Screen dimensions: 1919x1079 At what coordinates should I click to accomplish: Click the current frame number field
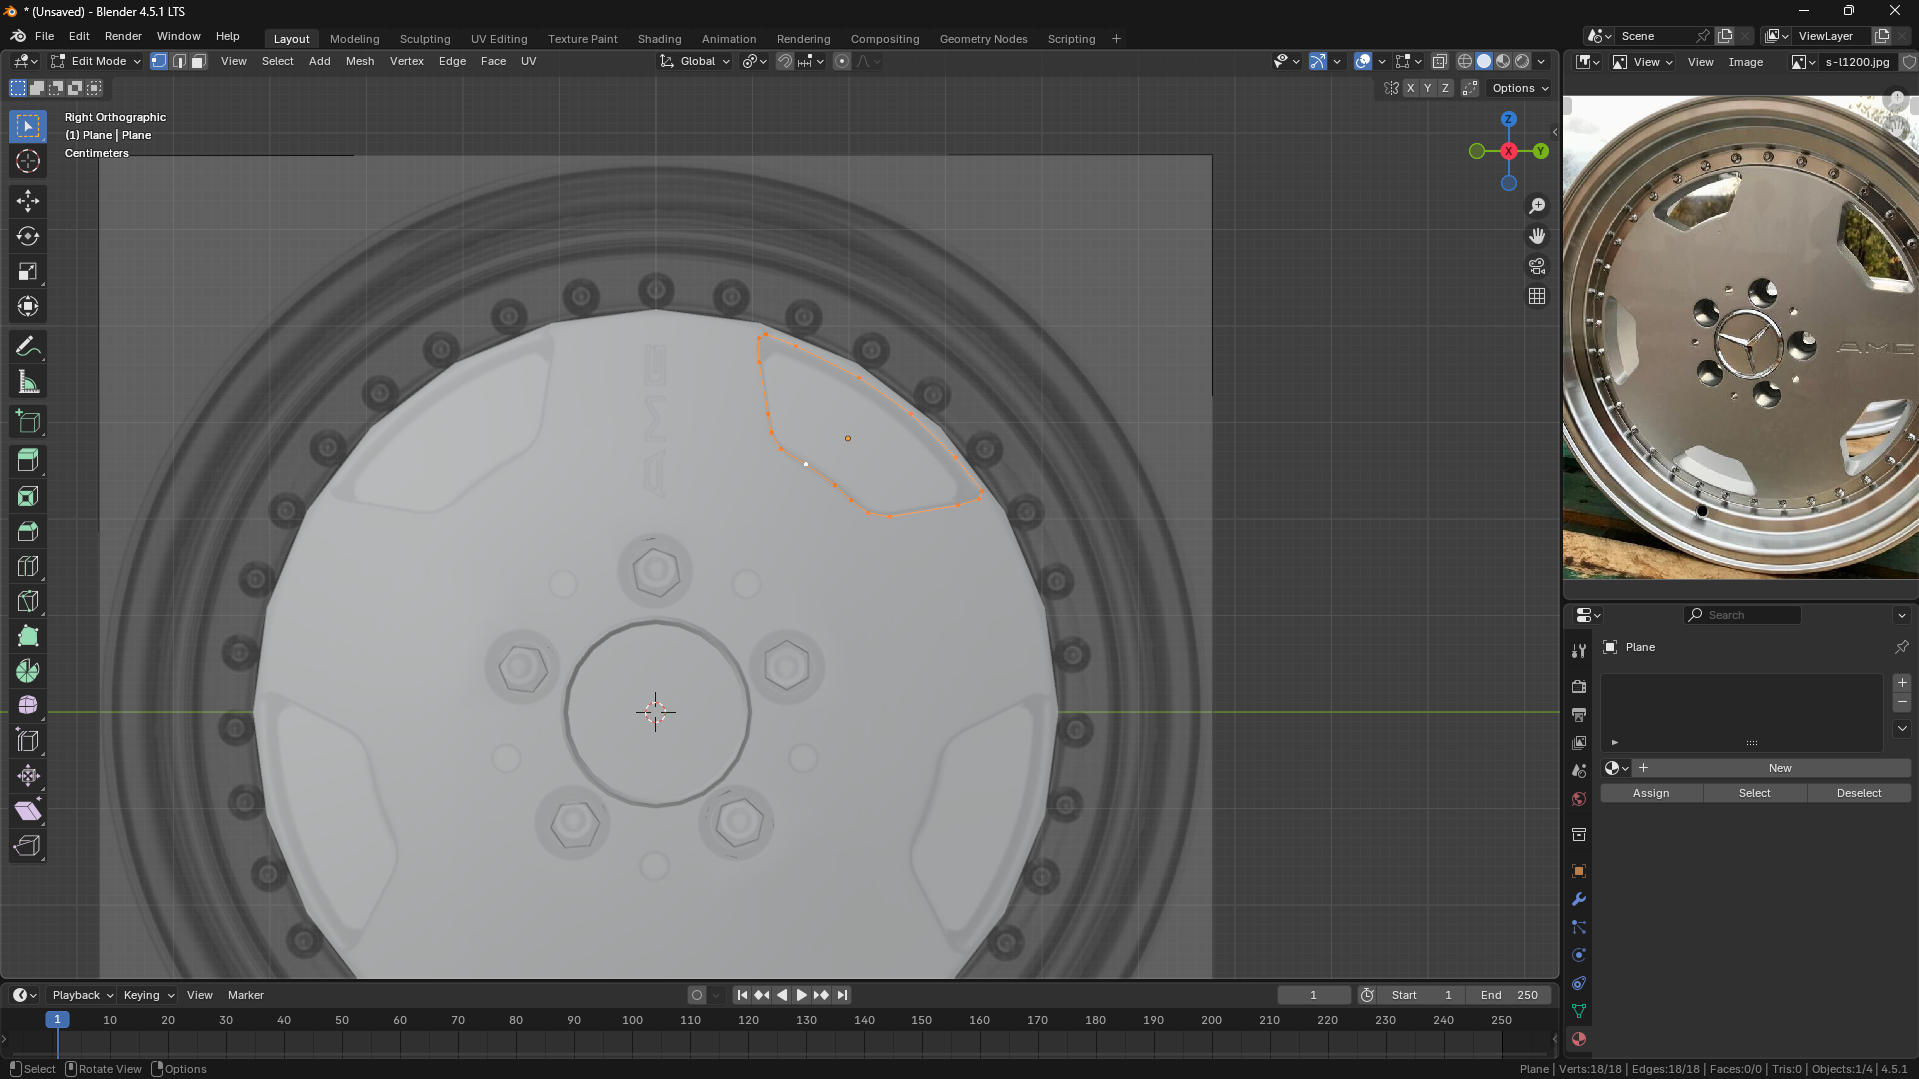1313,995
